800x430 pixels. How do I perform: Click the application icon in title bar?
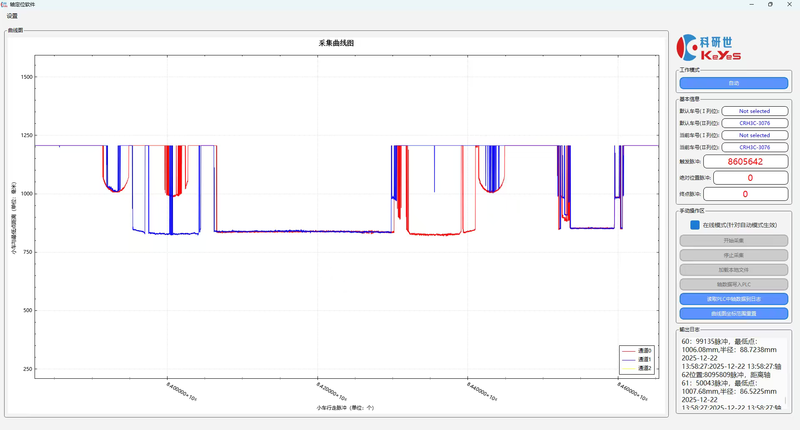[5, 4]
